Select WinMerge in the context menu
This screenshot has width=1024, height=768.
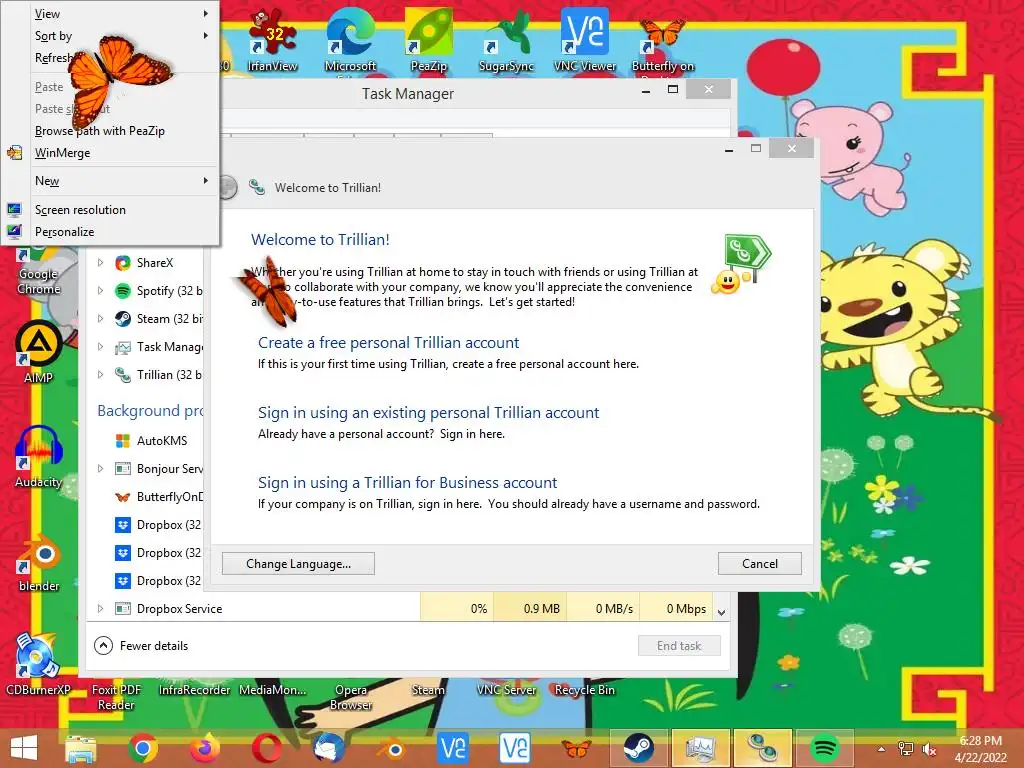click(x=110, y=153)
